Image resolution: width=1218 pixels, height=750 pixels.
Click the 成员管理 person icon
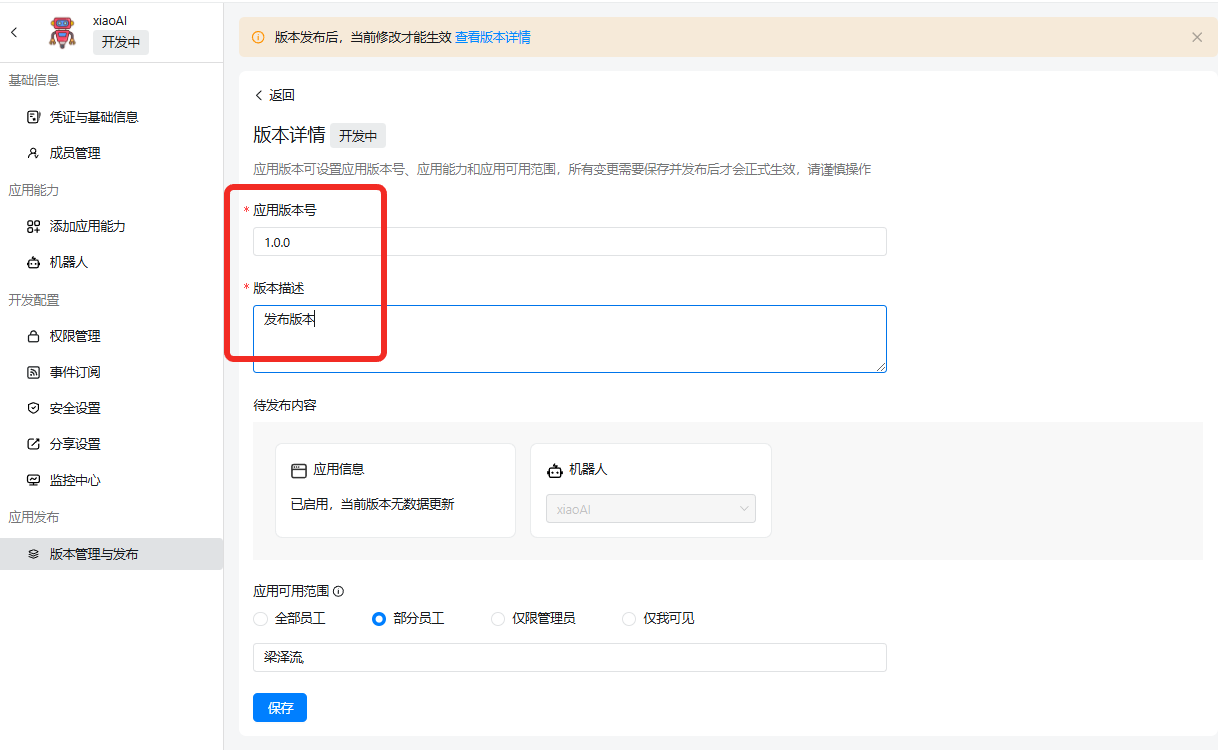tap(33, 153)
